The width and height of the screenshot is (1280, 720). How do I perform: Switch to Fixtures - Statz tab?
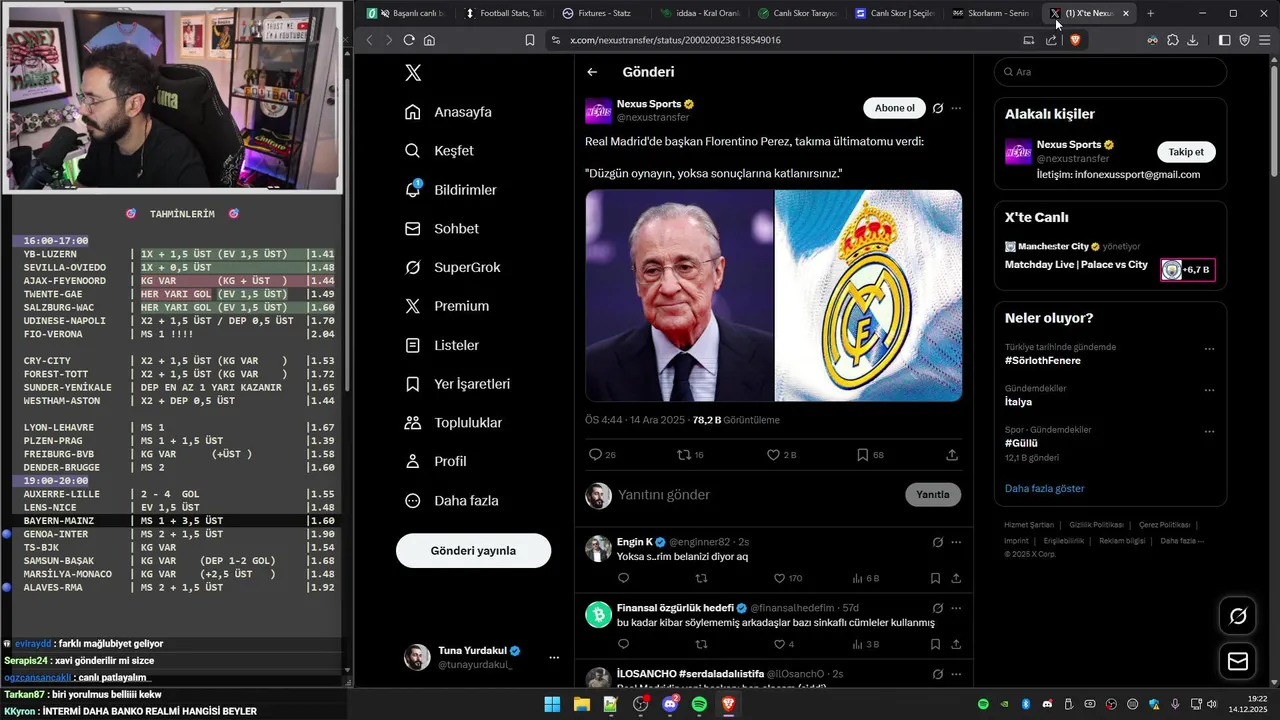click(602, 13)
